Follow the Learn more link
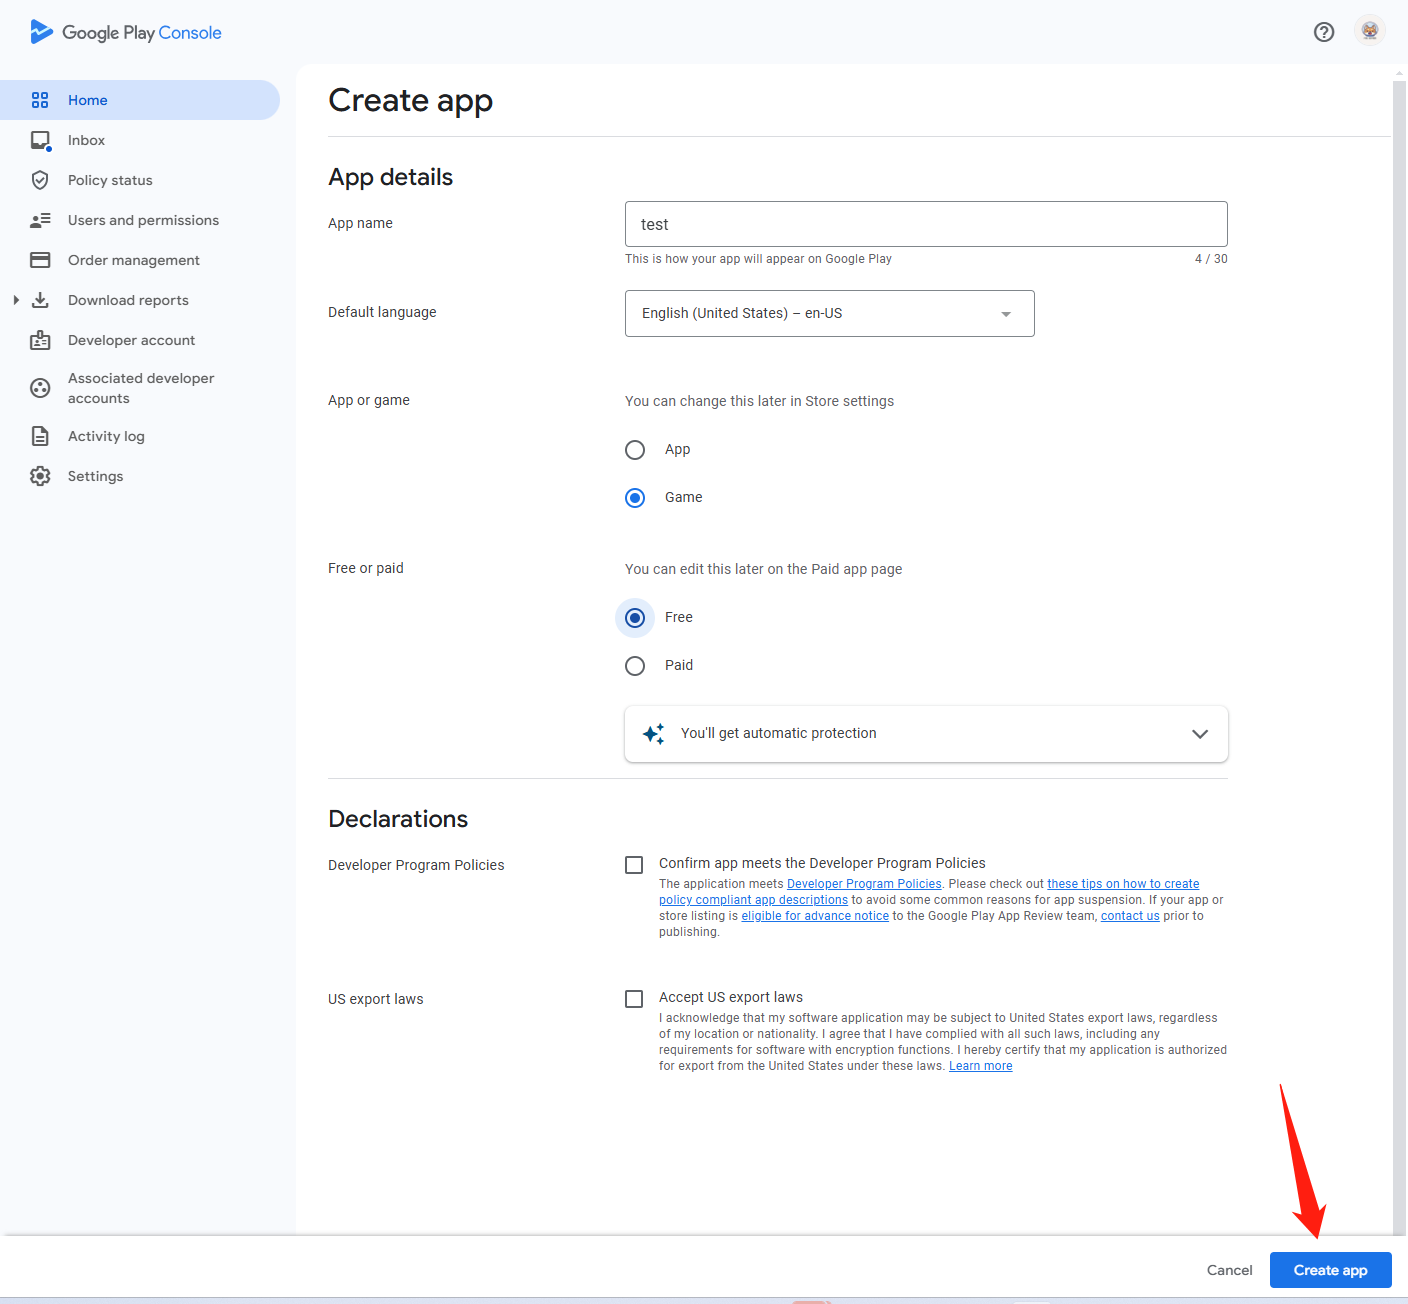This screenshot has width=1408, height=1304. coord(979,1065)
